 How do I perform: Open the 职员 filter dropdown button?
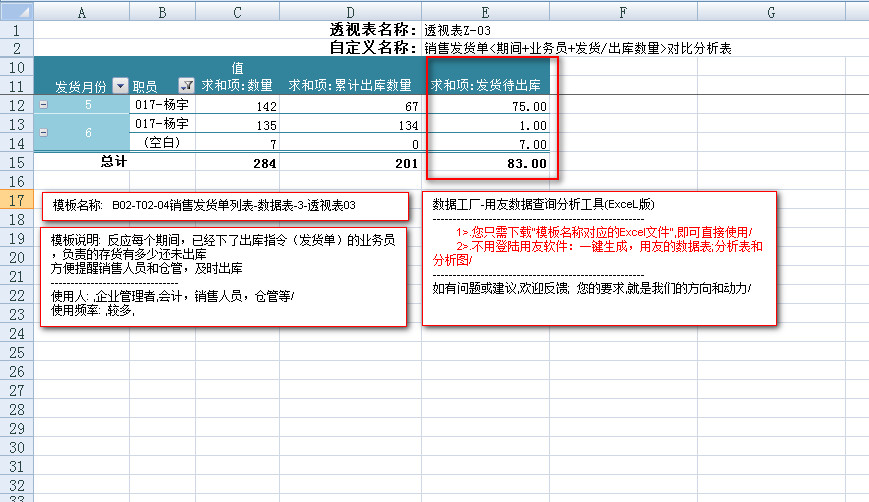click(186, 87)
